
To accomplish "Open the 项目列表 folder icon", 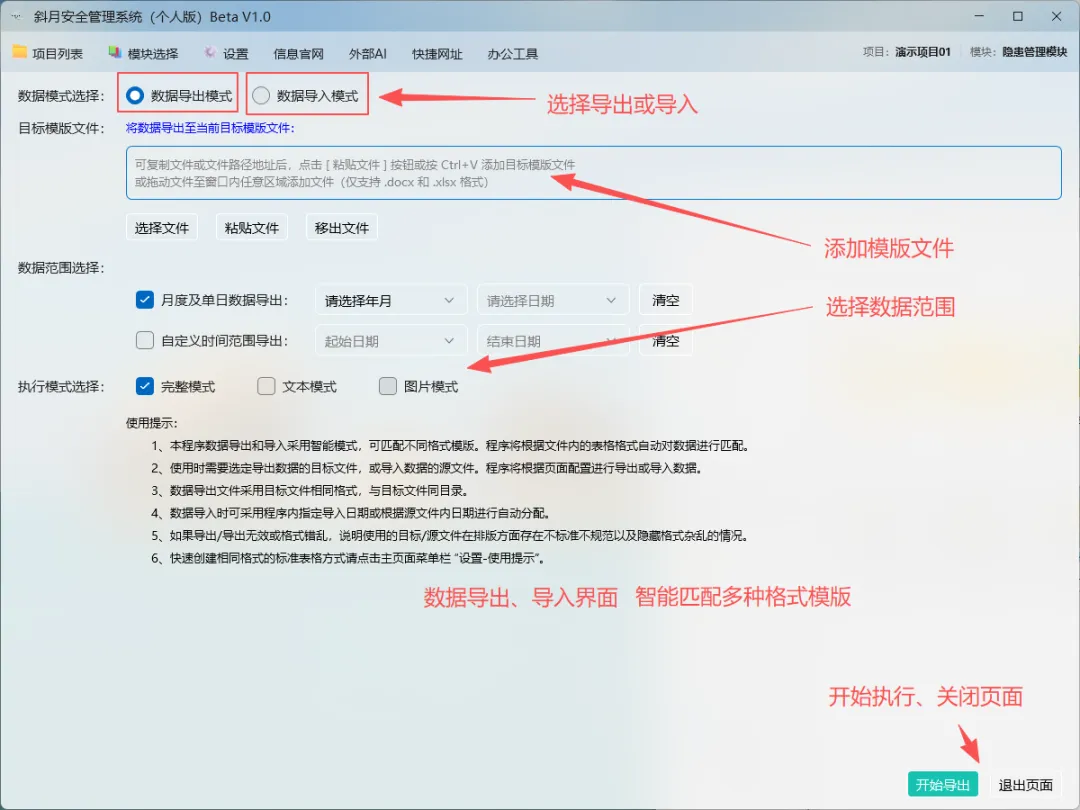I will tap(19, 52).
